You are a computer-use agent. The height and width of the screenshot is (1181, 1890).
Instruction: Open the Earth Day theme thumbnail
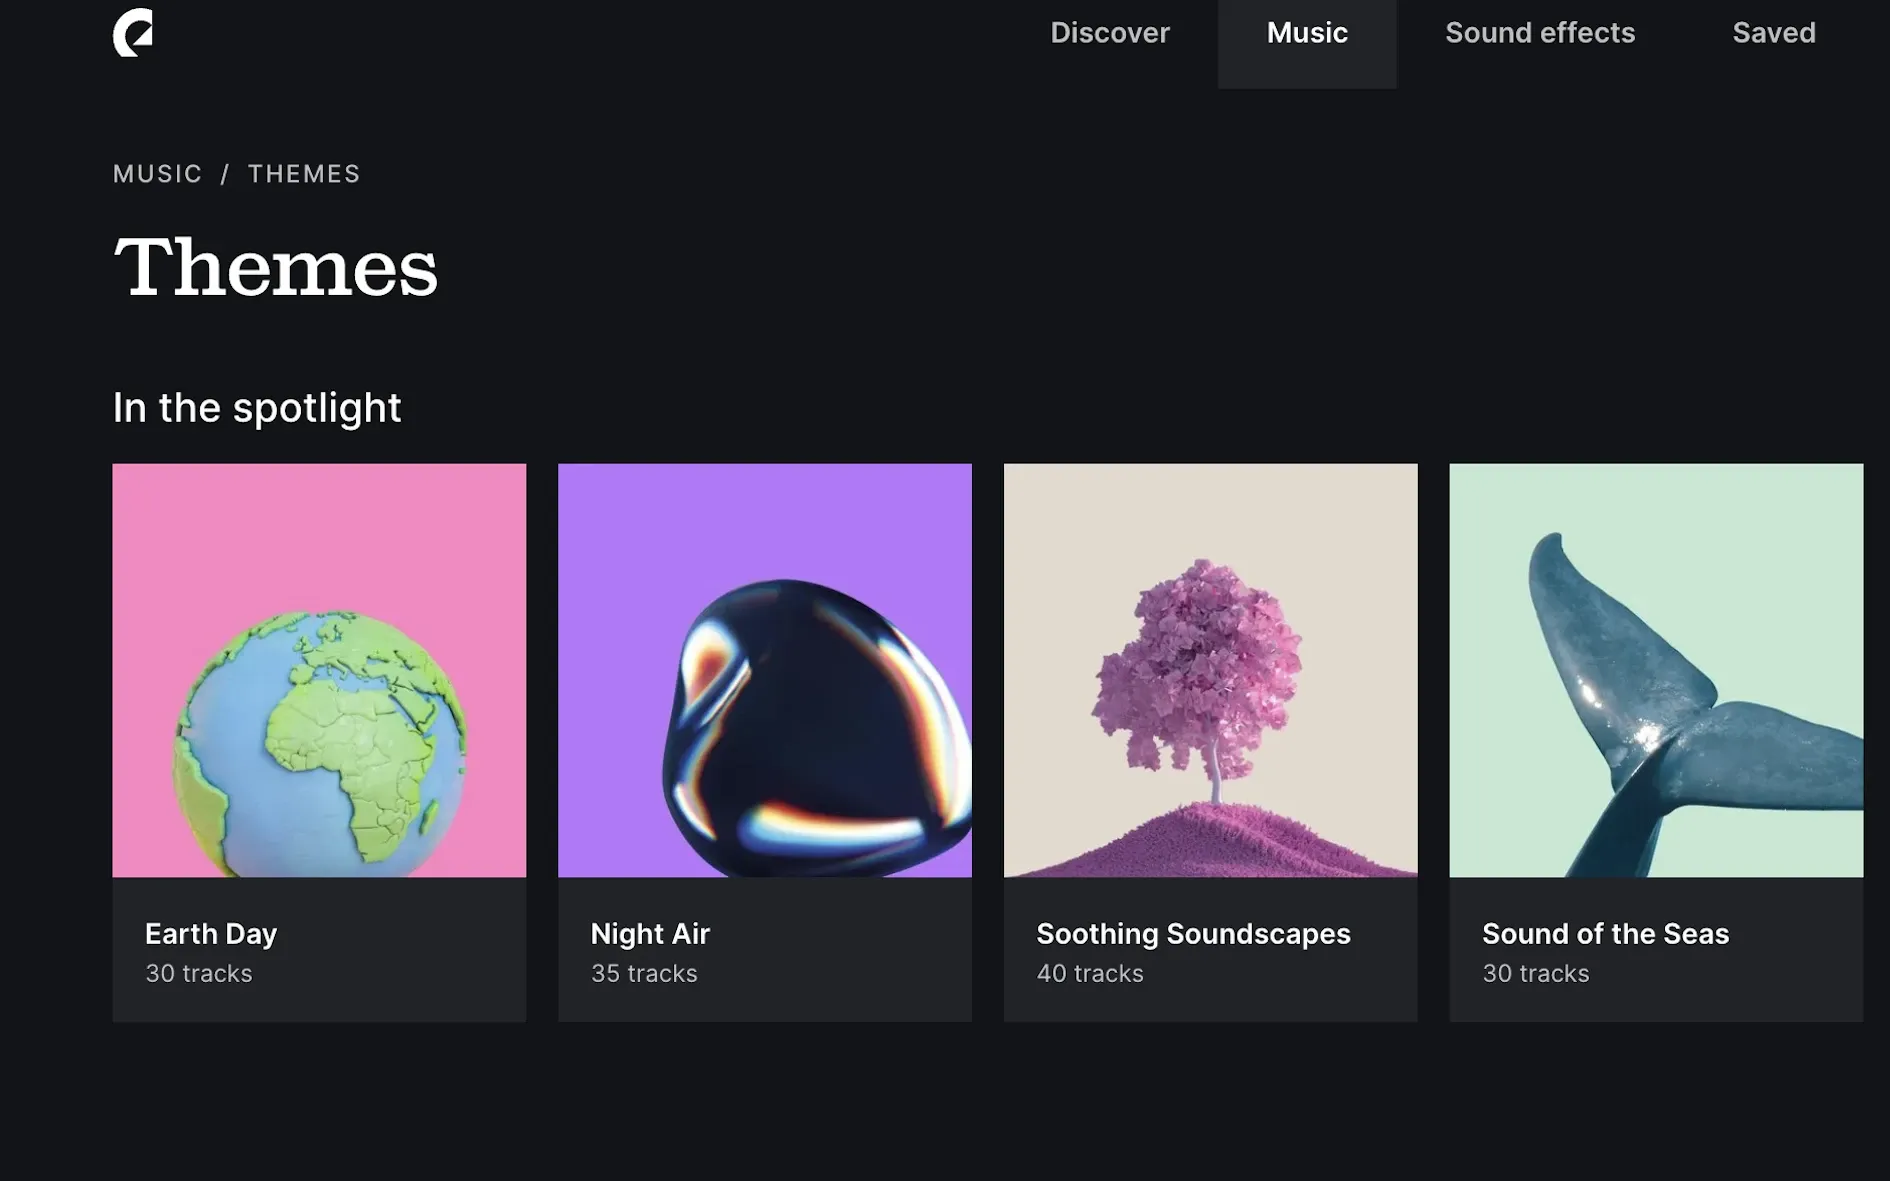click(x=319, y=668)
